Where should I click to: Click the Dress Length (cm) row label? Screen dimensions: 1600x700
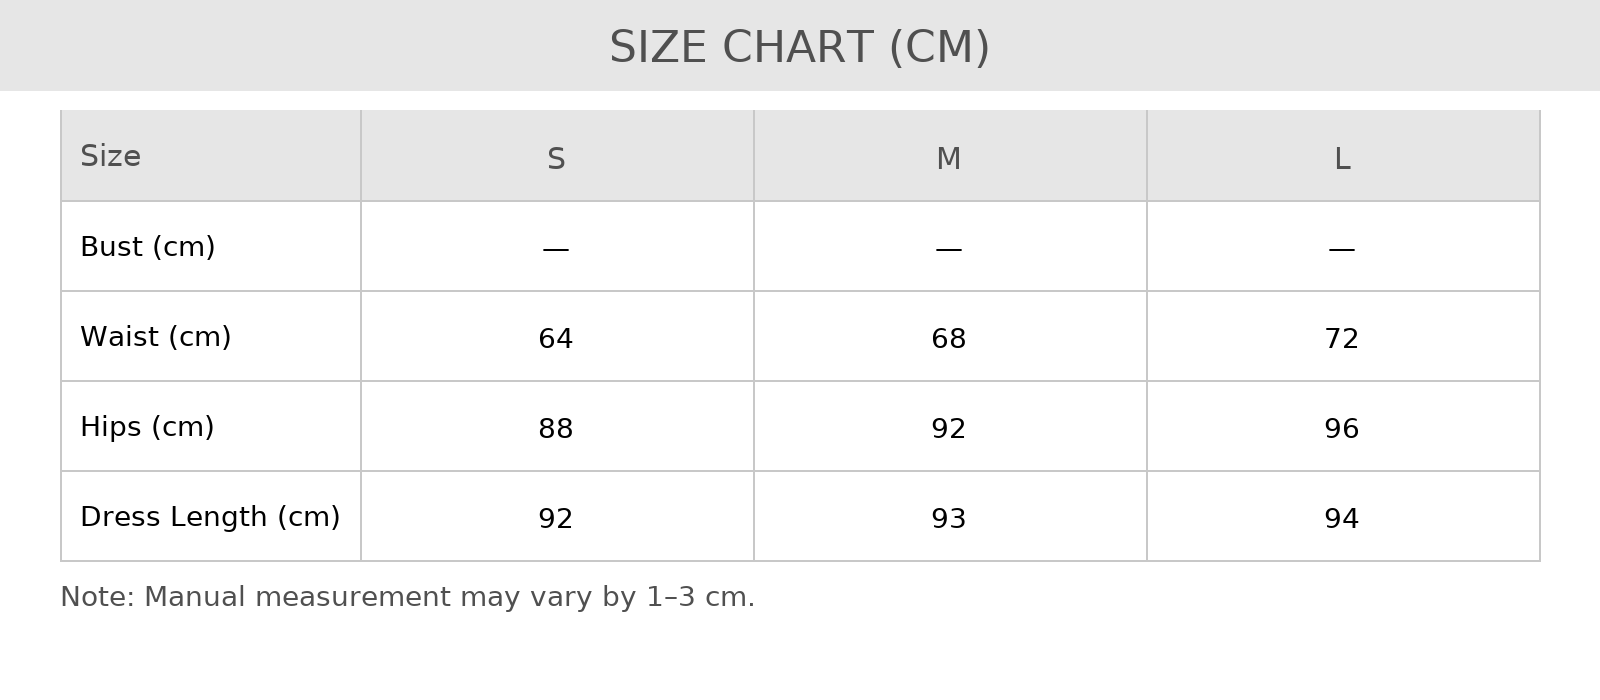(x=210, y=517)
